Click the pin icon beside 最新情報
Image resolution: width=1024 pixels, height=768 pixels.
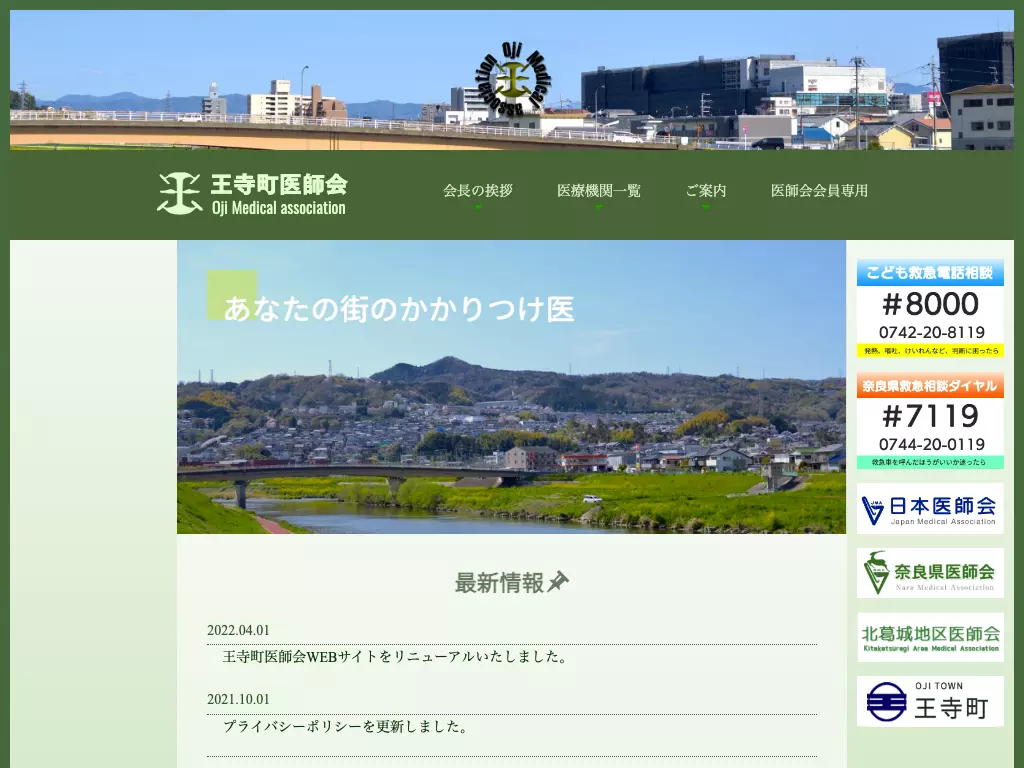coord(558,581)
